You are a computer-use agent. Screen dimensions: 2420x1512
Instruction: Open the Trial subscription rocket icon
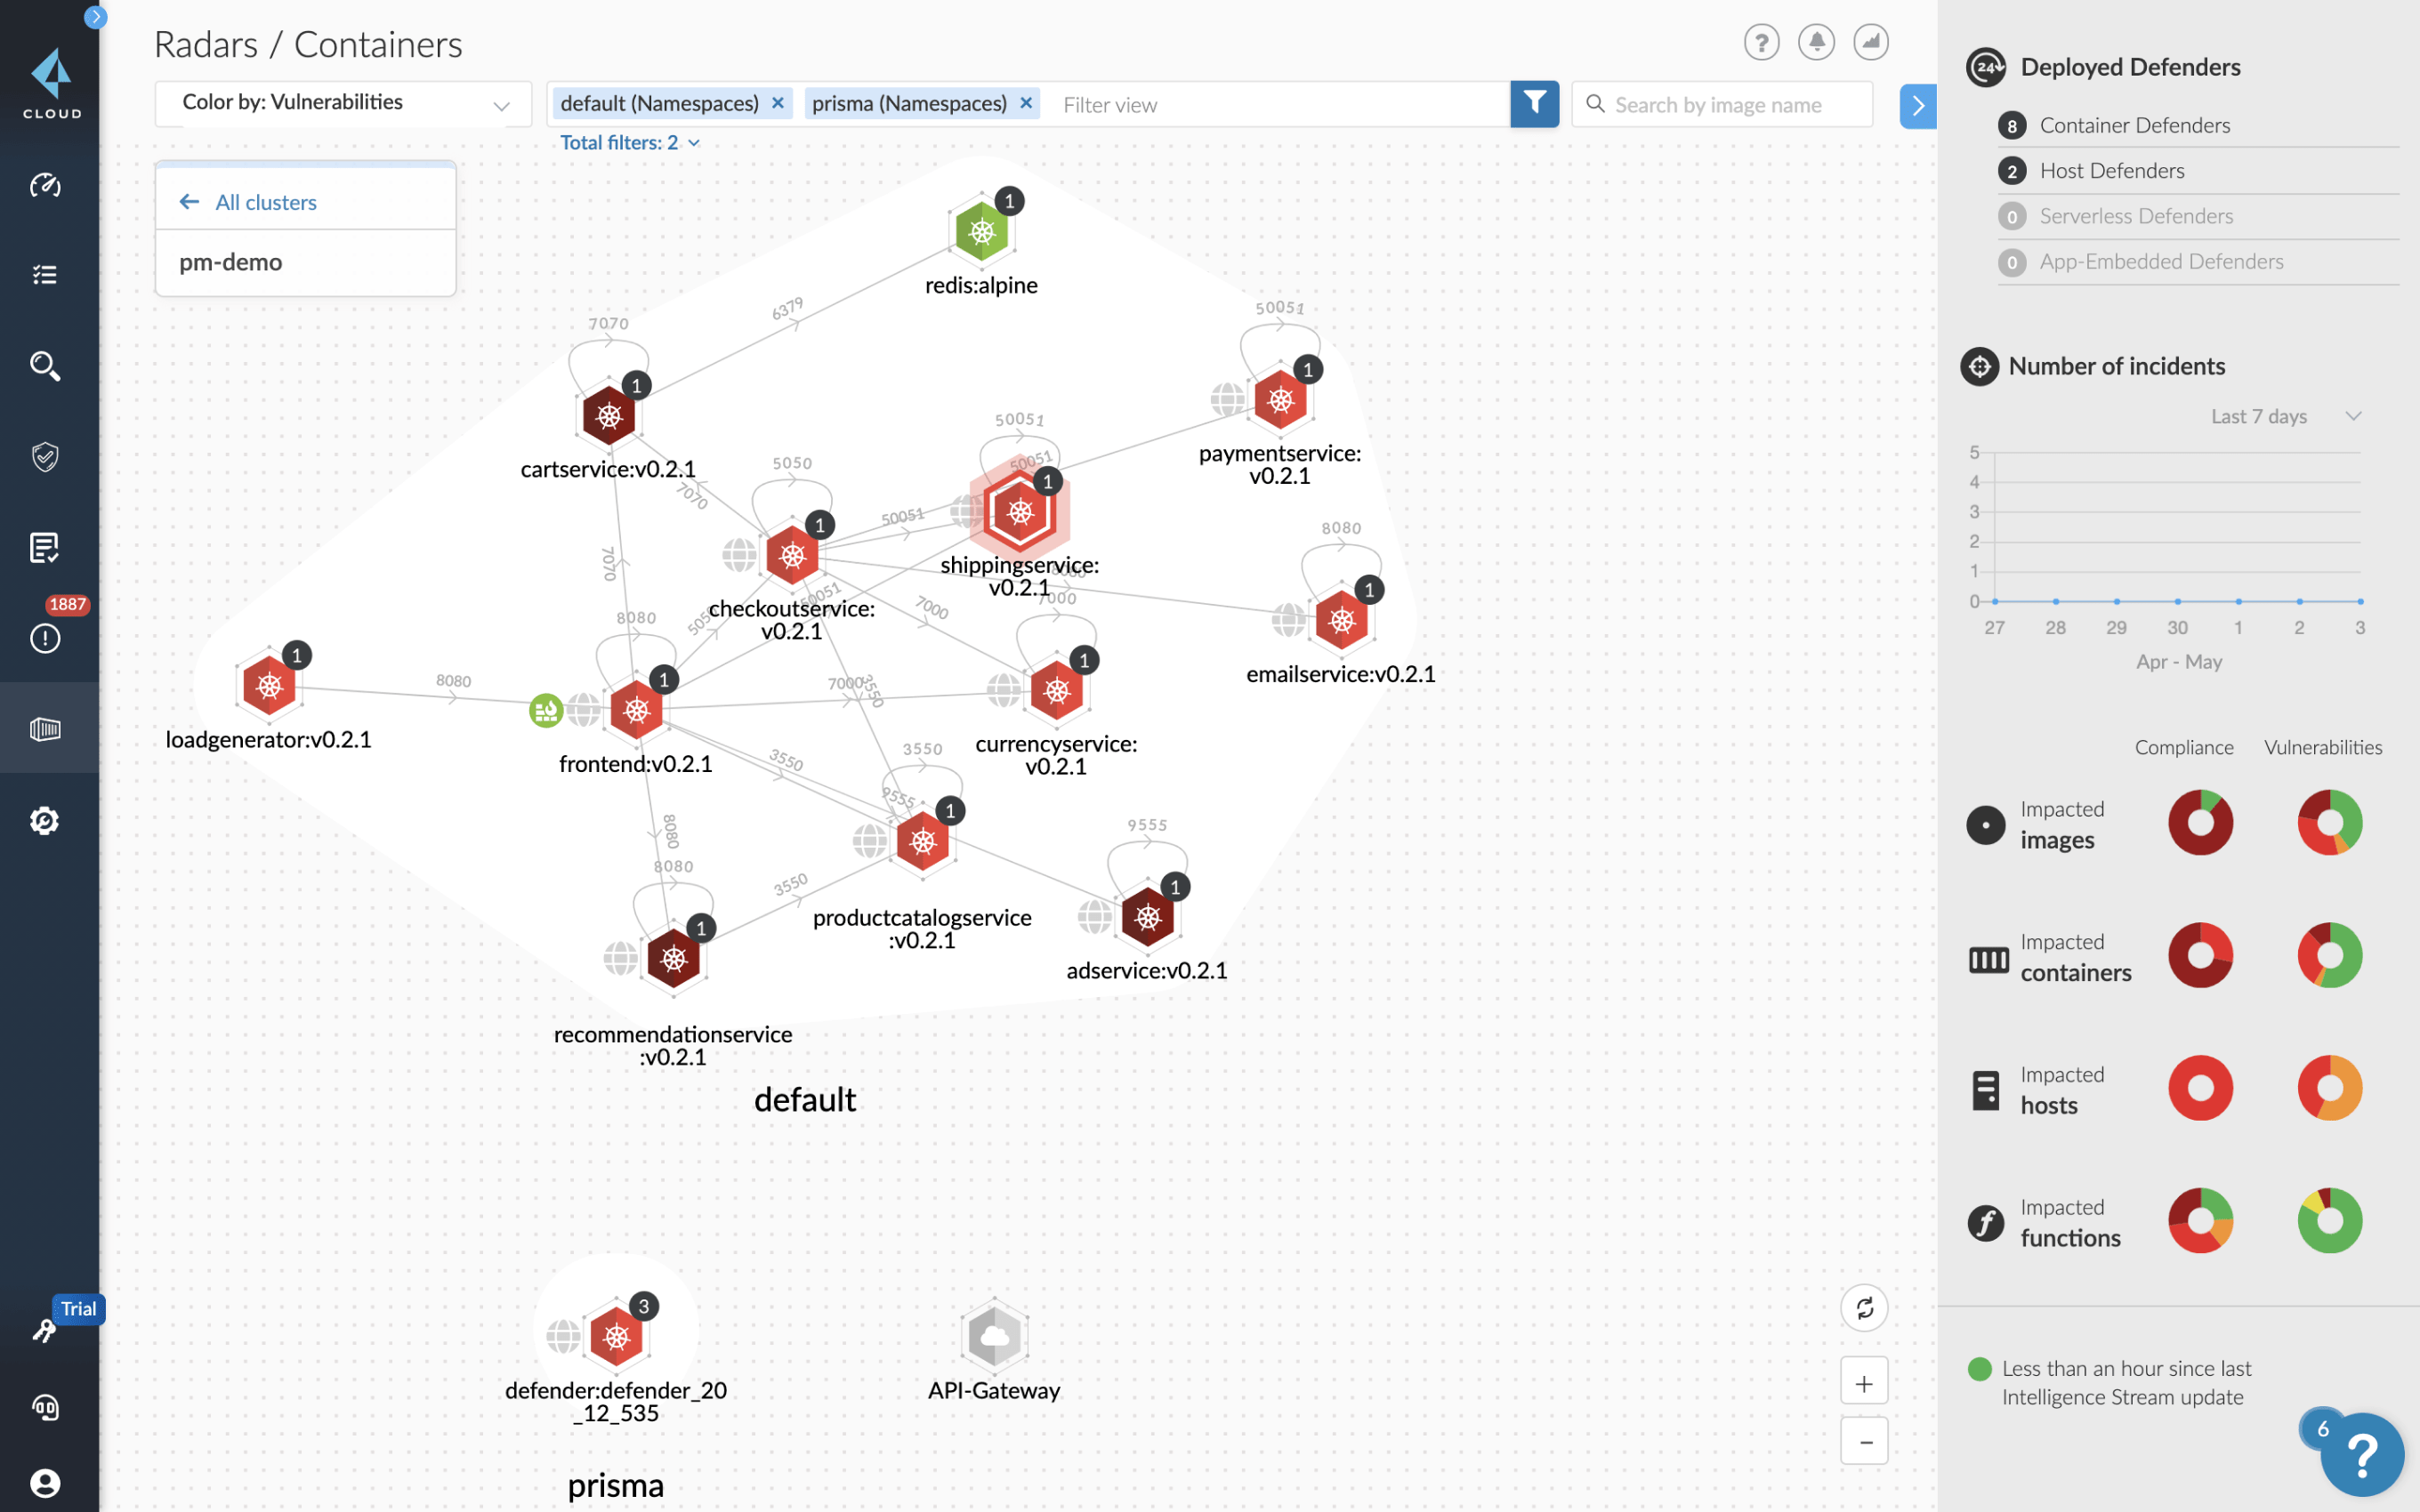tap(45, 1329)
